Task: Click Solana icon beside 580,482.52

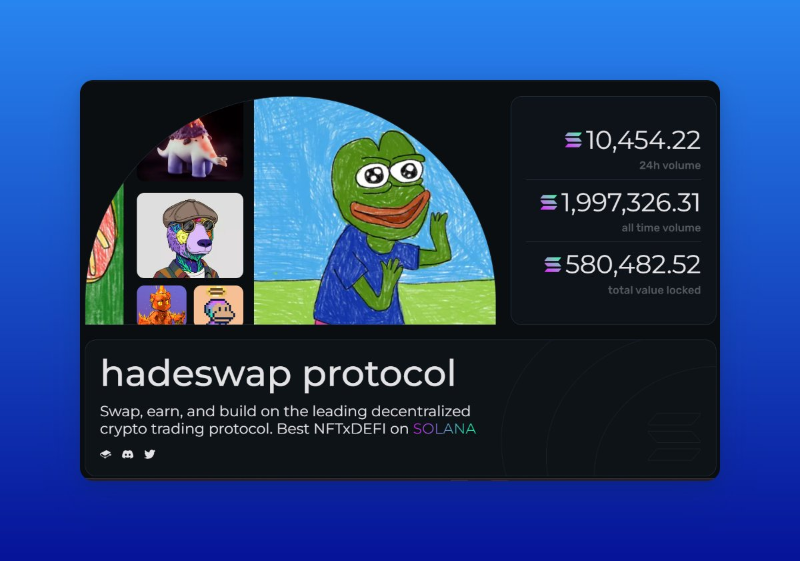Action: (553, 265)
